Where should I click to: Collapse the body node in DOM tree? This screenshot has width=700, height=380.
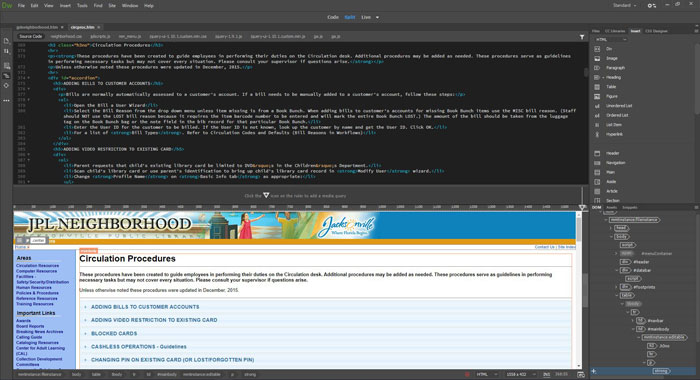[x=611, y=237]
